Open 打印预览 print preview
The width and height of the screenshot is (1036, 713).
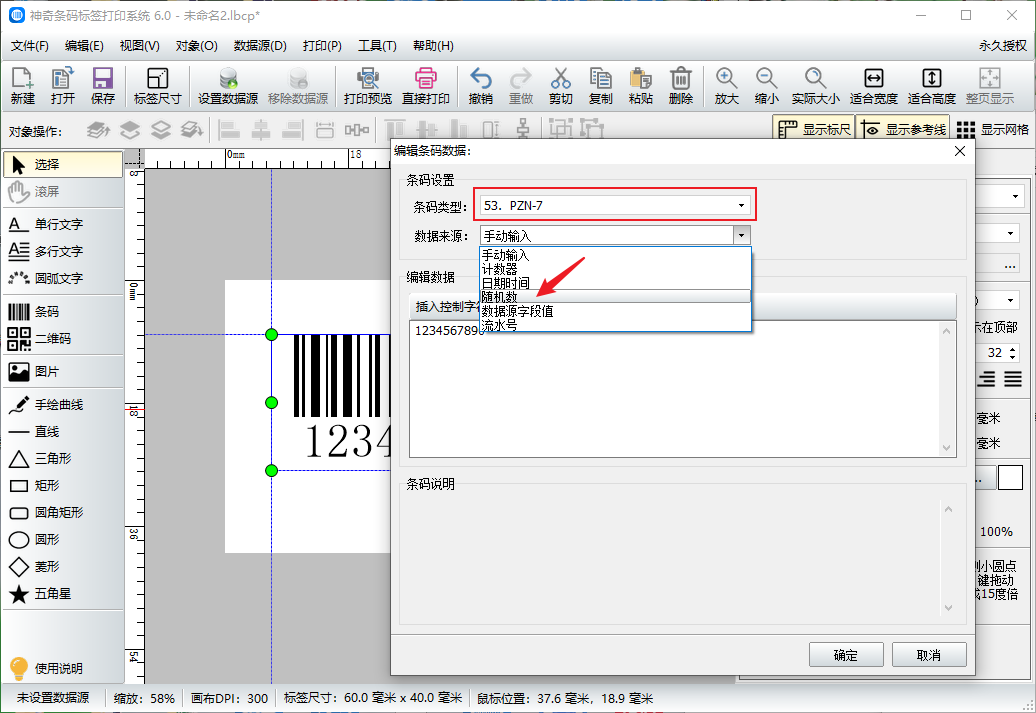click(367, 86)
